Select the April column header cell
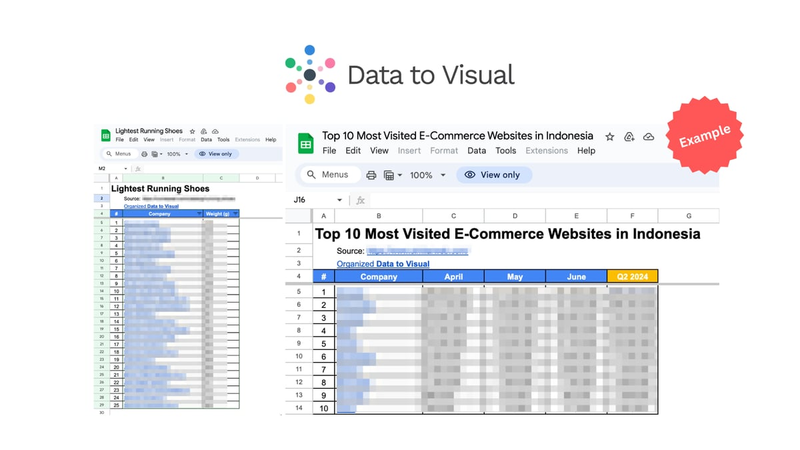800x450 pixels. pos(453,277)
